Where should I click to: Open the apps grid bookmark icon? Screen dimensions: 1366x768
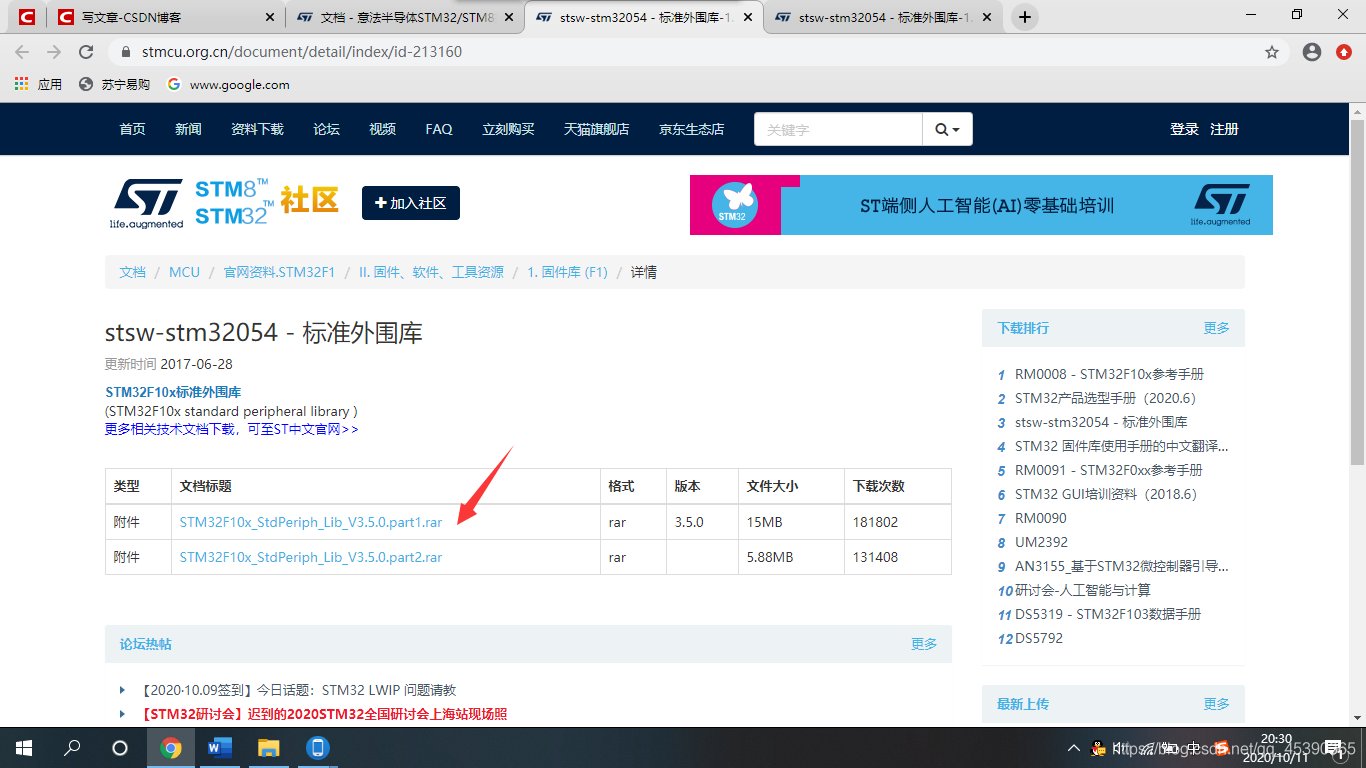pyautogui.click(x=22, y=84)
